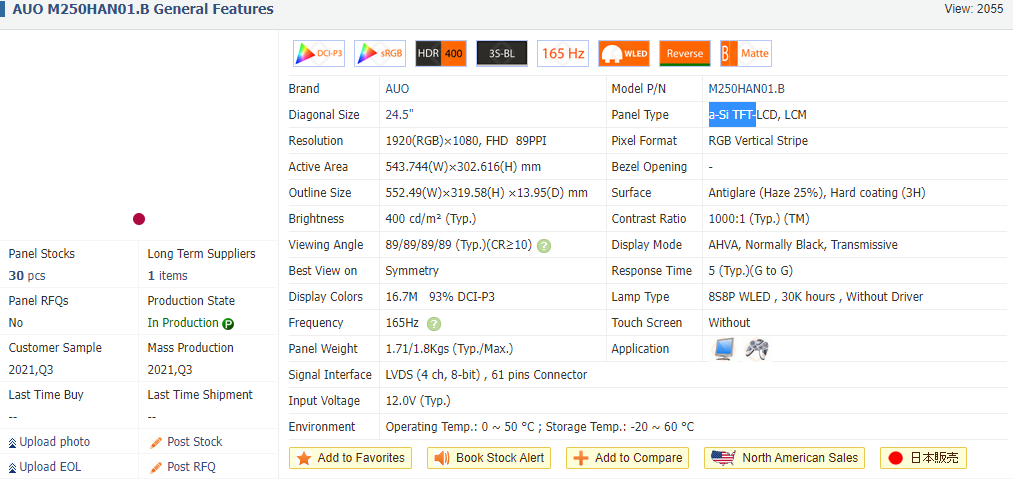
Task: Click the 543.744(W)×302.616(H) mm active area
Action: click(463, 167)
